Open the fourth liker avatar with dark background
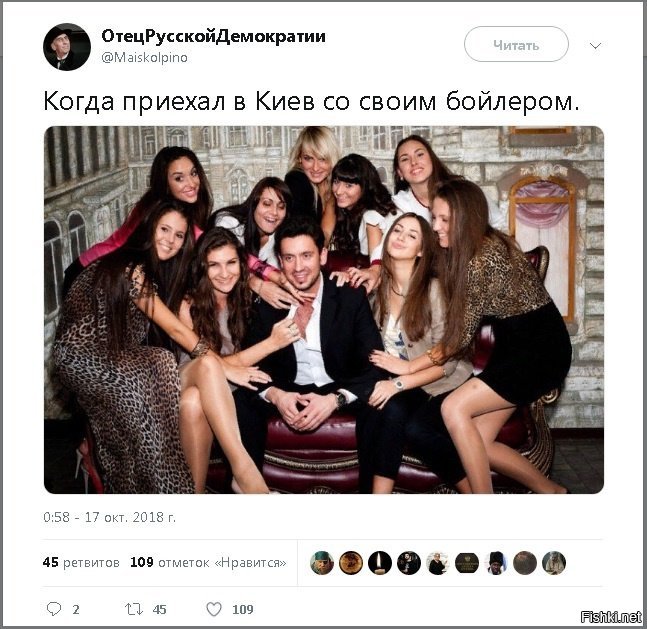Image resolution: width=647 pixels, height=629 pixels. (x=409, y=563)
